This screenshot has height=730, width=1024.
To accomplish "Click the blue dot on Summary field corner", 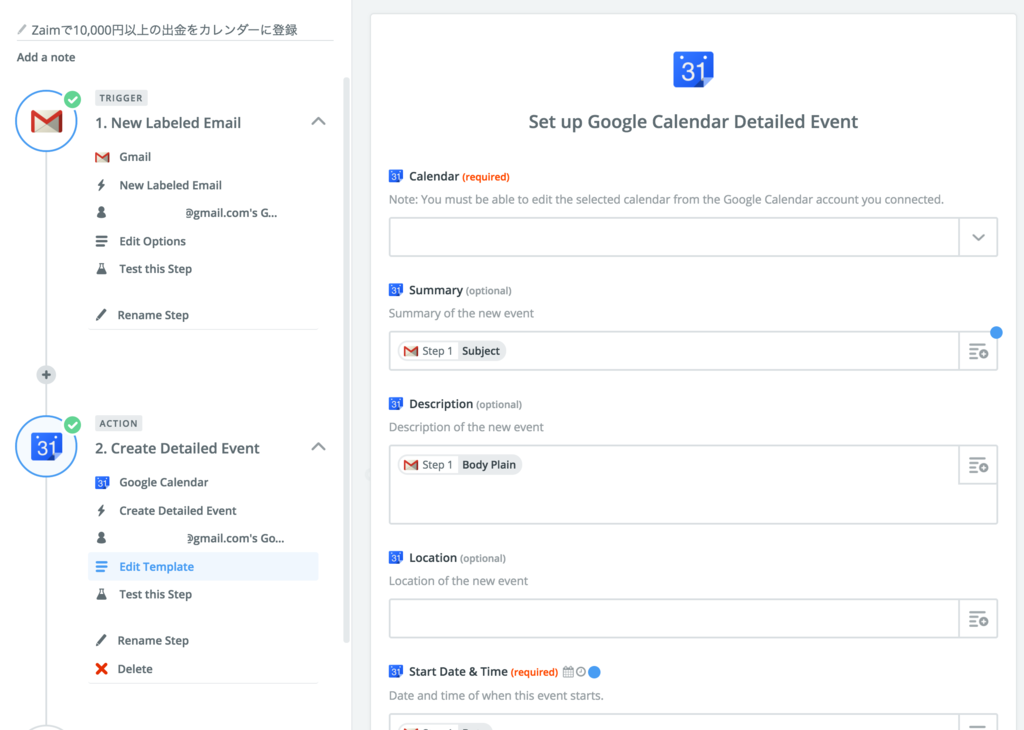I will tap(996, 333).
